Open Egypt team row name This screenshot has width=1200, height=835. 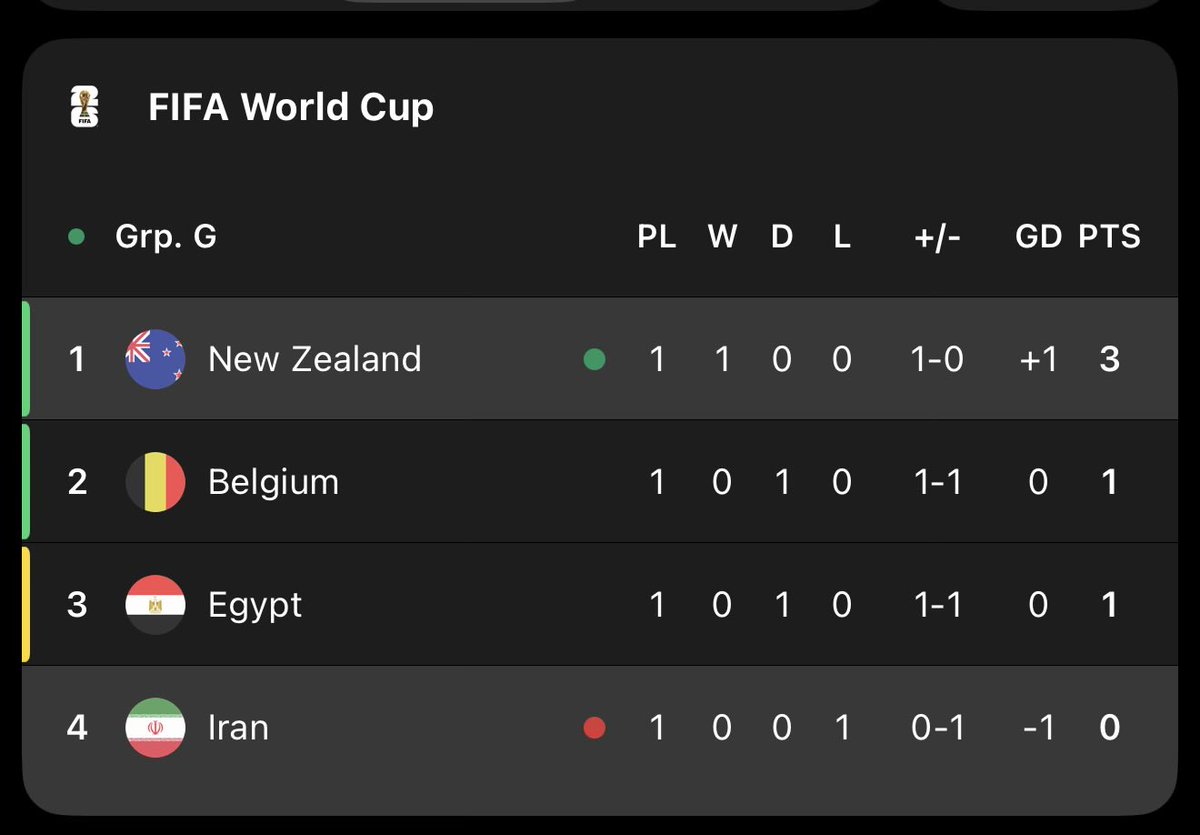(255, 605)
